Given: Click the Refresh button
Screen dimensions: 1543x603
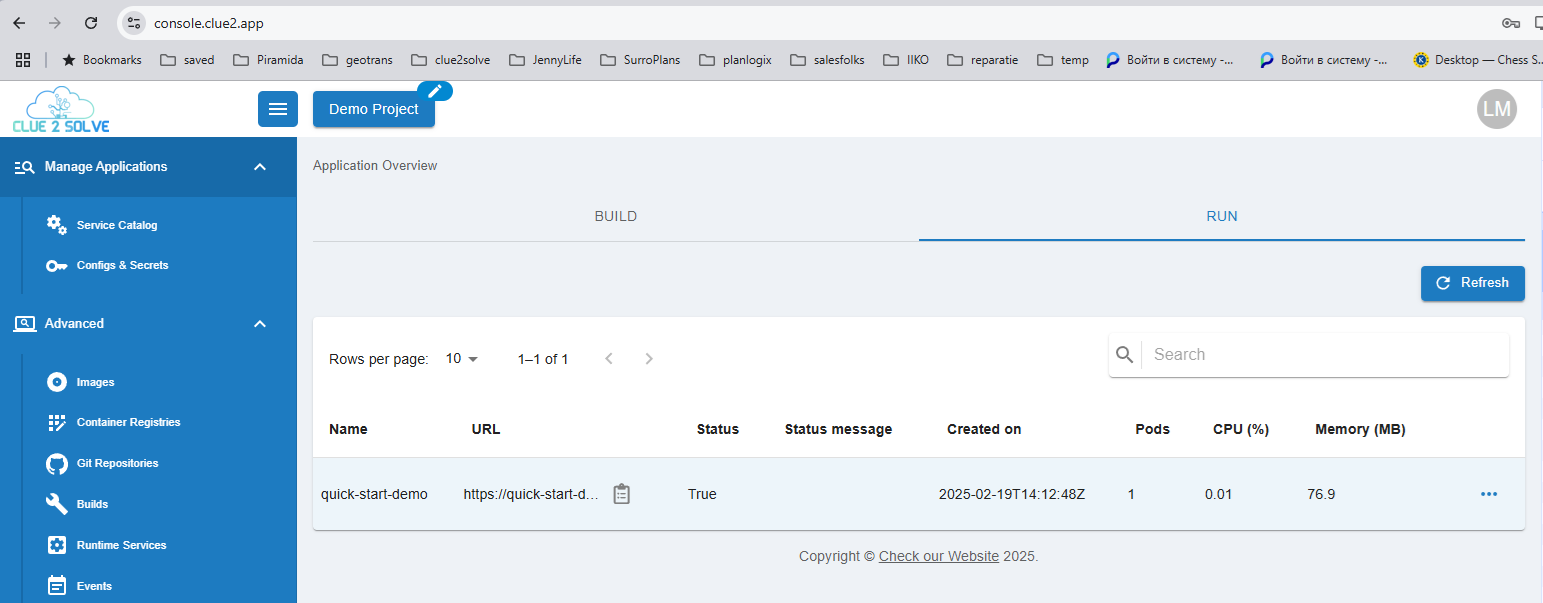Looking at the screenshot, I should coord(1472,283).
